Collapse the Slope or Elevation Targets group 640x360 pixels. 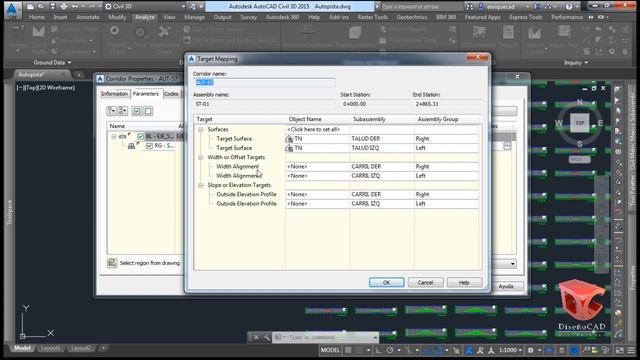(201, 185)
